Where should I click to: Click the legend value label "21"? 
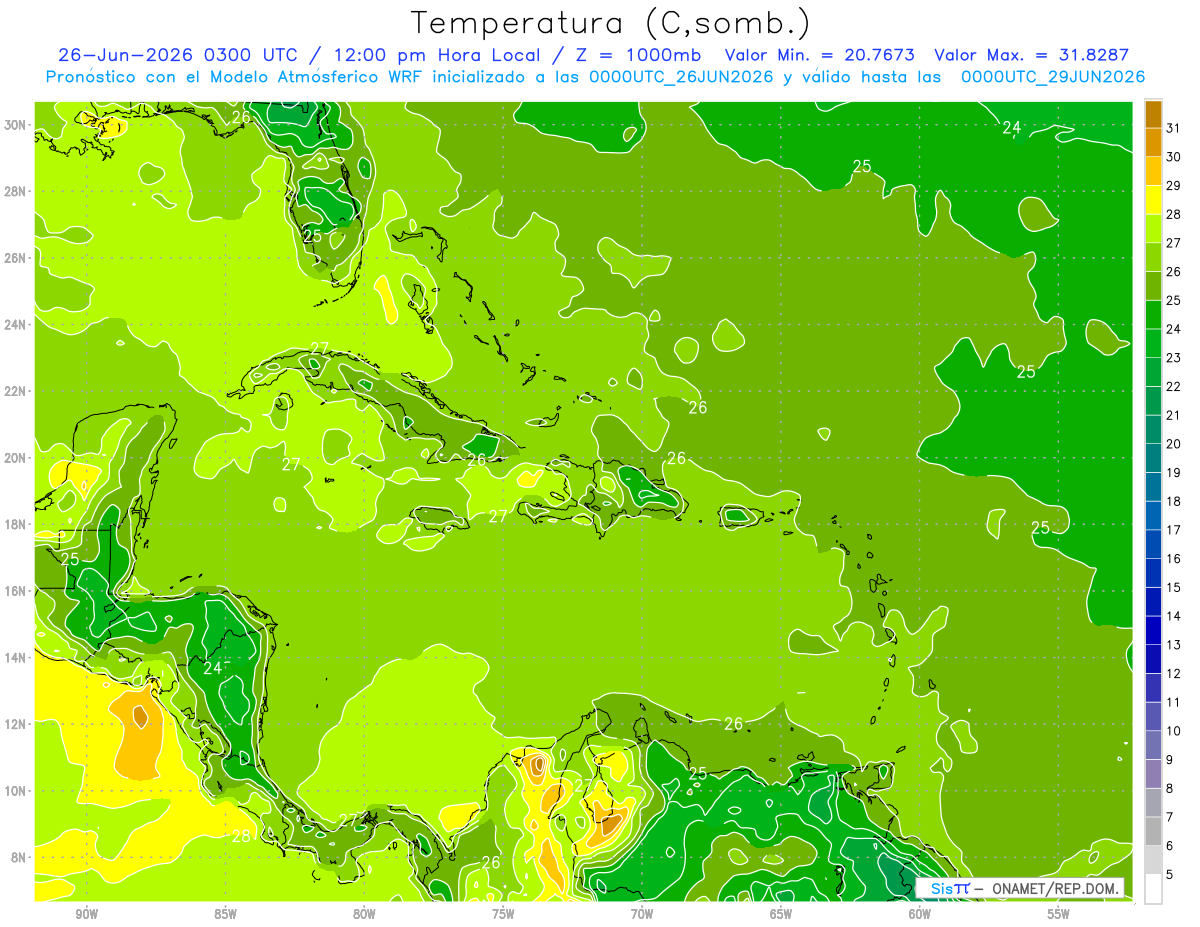click(1173, 415)
